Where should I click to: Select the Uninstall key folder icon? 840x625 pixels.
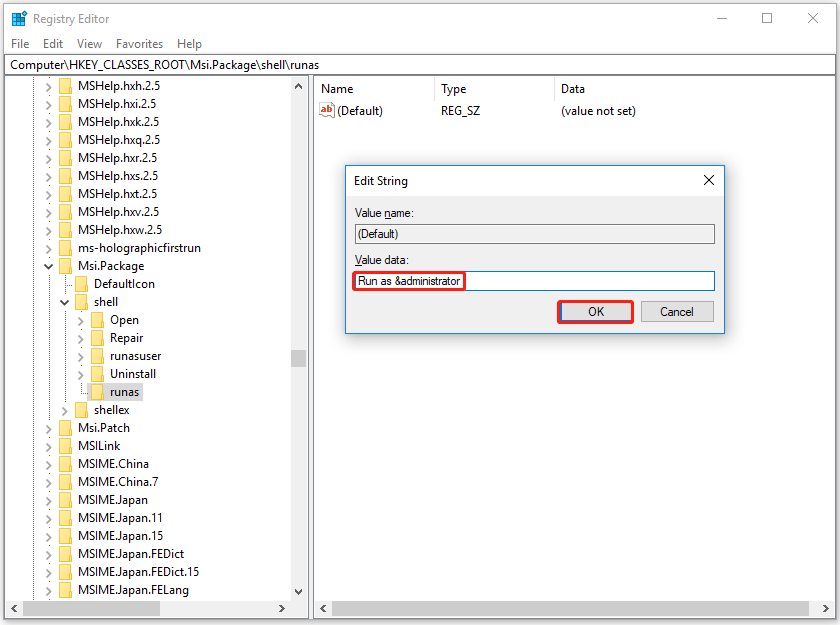pyautogui.click(x=98, y=373)
